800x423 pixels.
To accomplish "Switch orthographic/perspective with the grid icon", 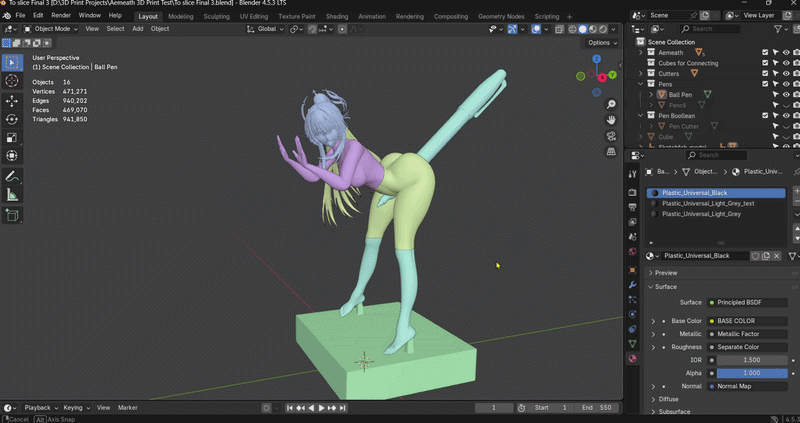I will click(611, 152).
